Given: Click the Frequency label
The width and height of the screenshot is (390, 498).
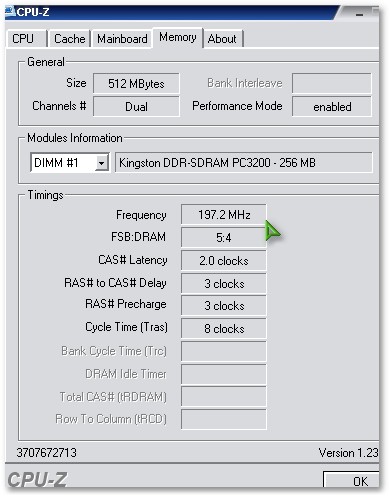Looking at the screenshot, I should (x=141, y=215).
